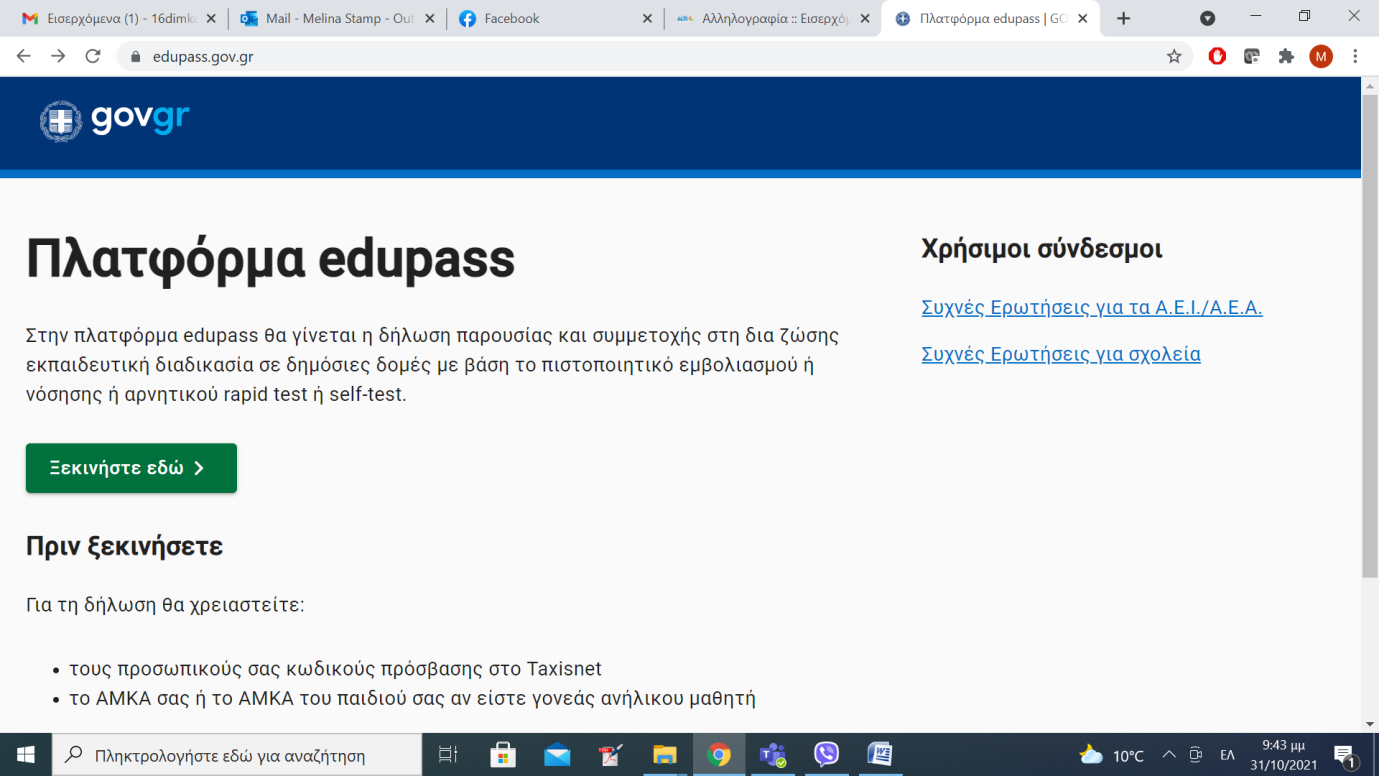The width and height of the screenshot is (1379, 776).
Task: Select the Πλατφόρμα edupass tab
Action: pyautogui.click(x=990, y=19)
